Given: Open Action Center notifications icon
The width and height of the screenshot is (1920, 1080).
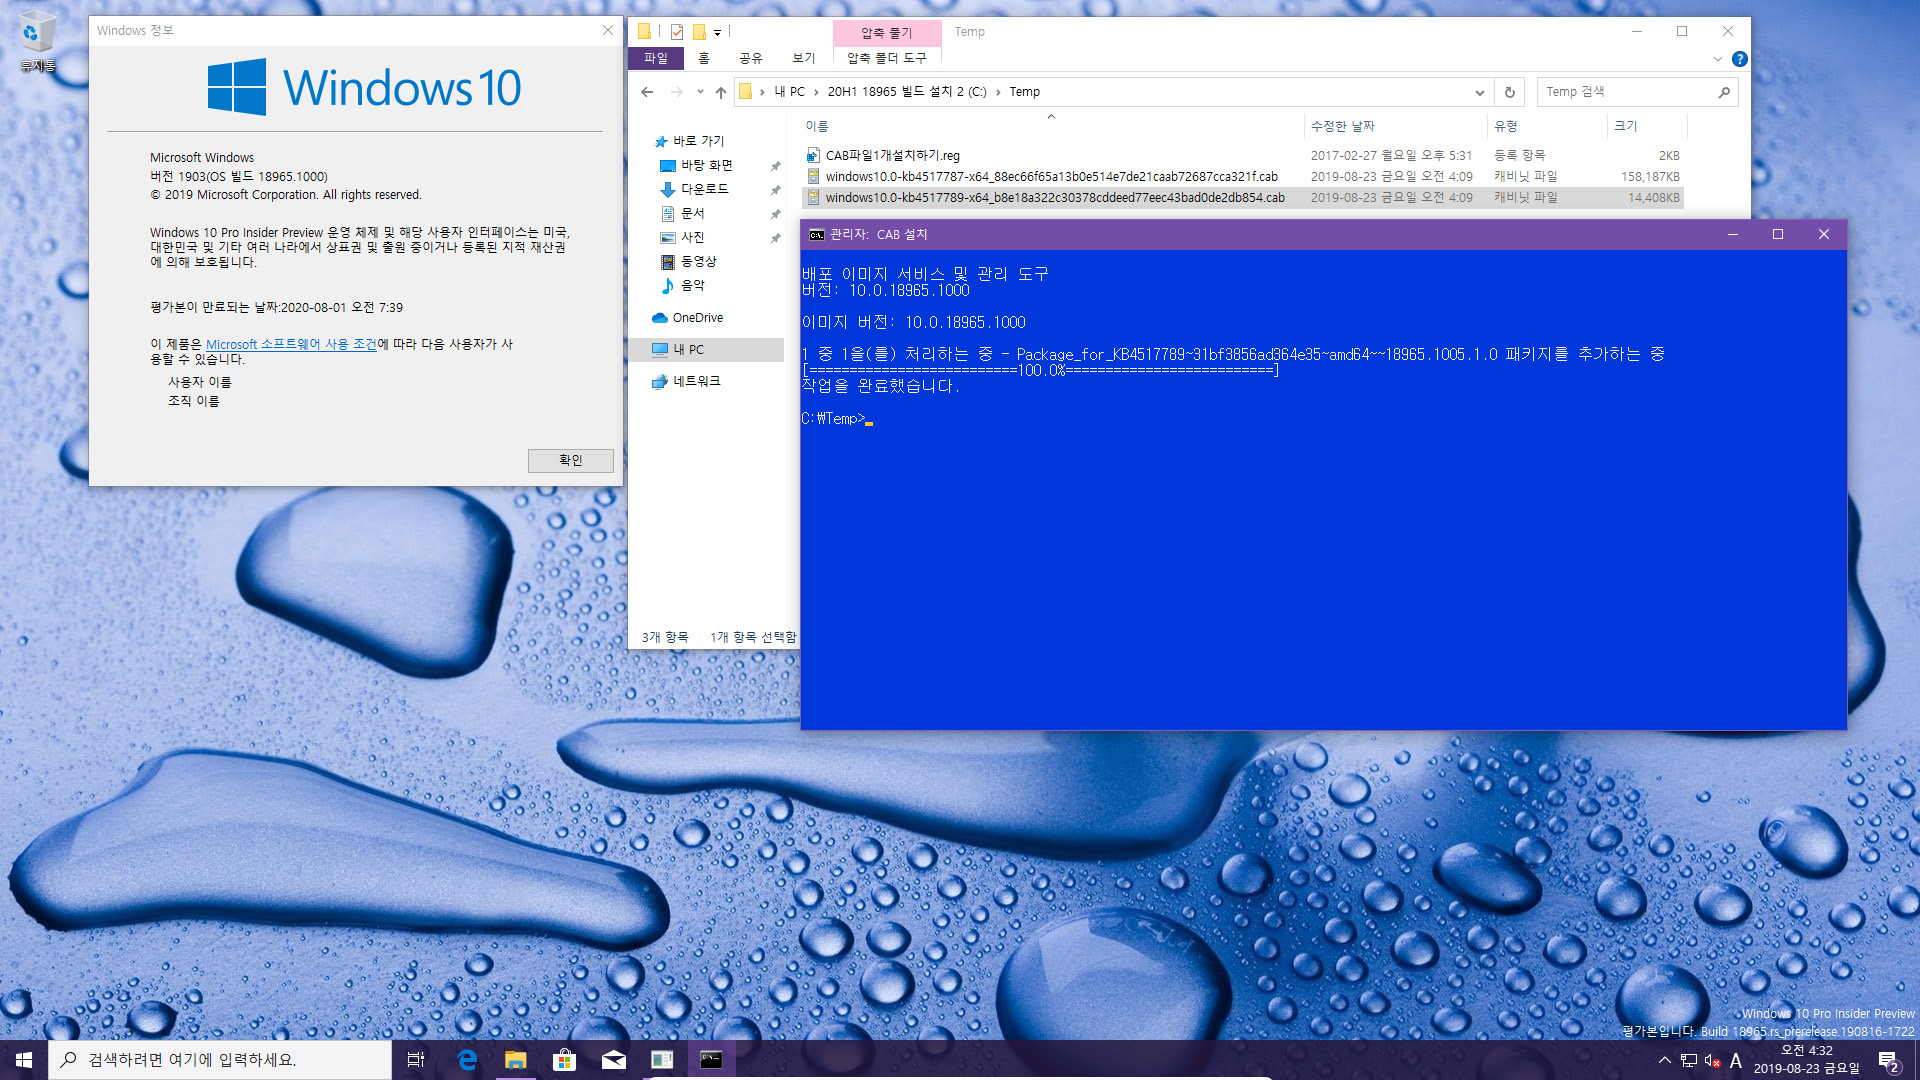Looking at the screenshot, I should click(x=1889, y=1060).
